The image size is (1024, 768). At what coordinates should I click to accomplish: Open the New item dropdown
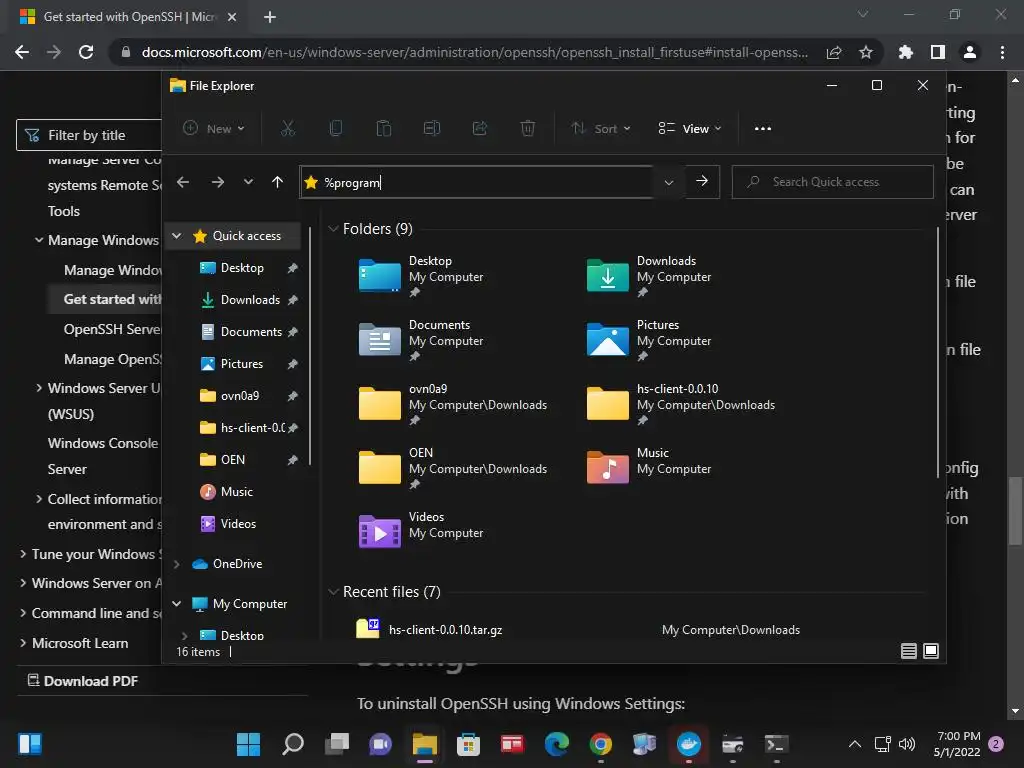point(214,129)
